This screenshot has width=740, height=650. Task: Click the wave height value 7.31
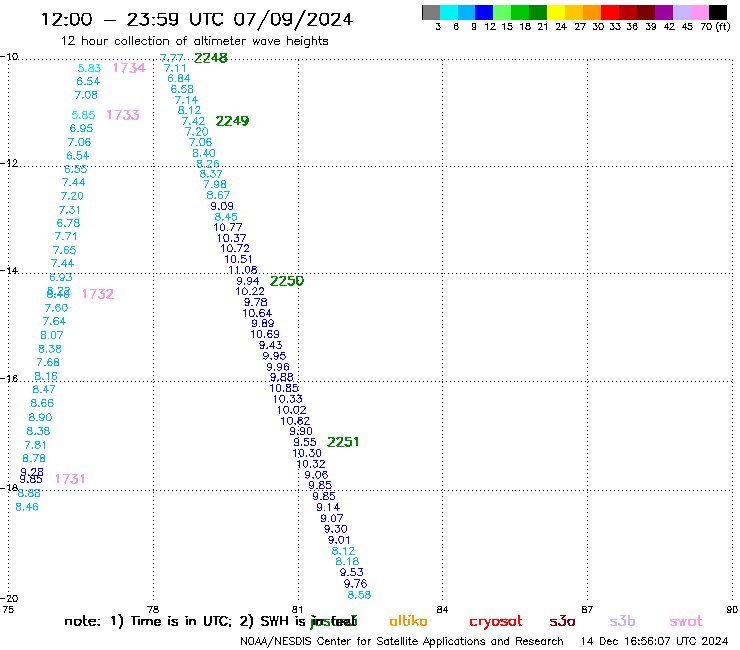pyautogui.click(x=69, y=210)
